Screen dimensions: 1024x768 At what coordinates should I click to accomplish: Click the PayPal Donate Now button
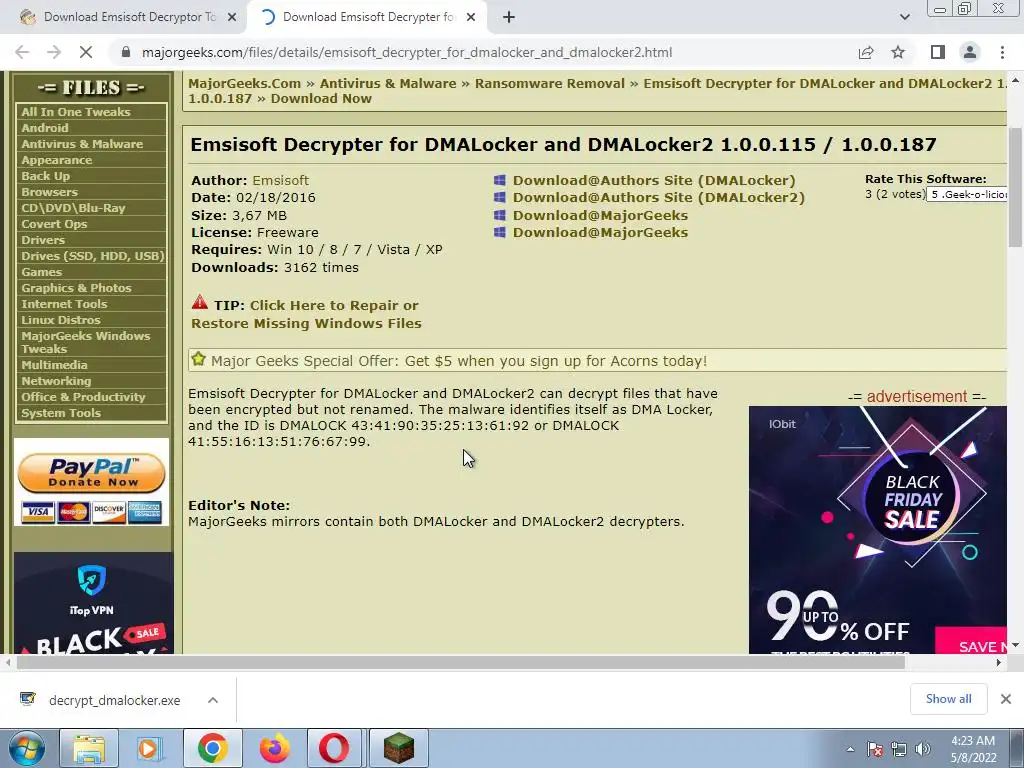[x=91, y=473]
